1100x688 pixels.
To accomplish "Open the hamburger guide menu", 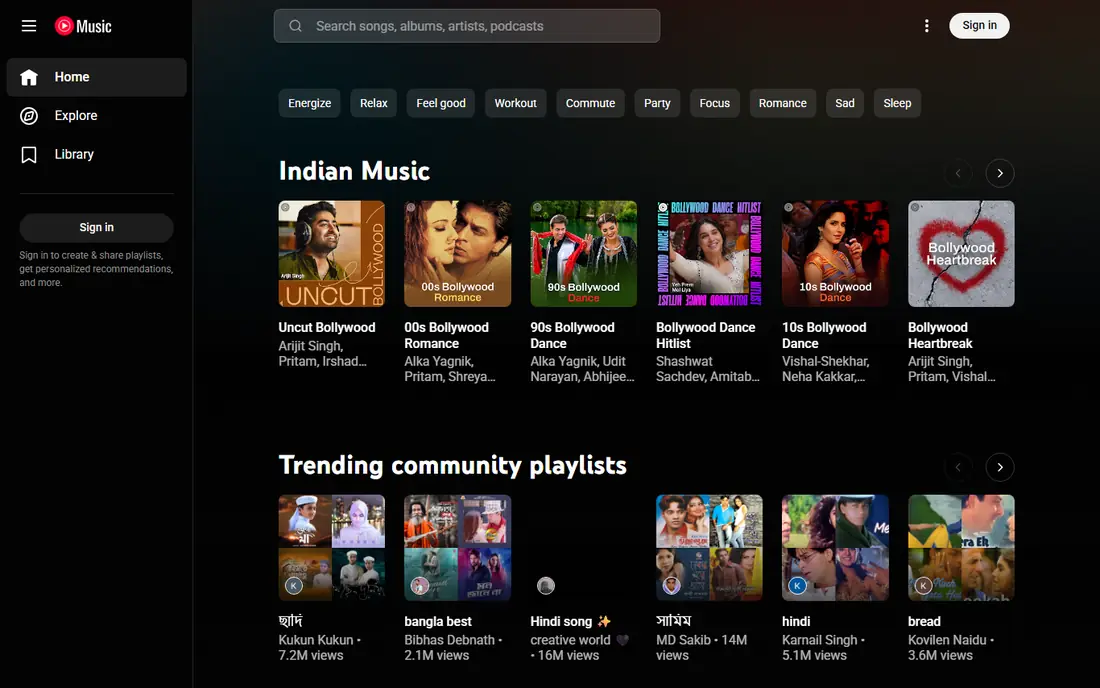I will (x=29, y=26).
